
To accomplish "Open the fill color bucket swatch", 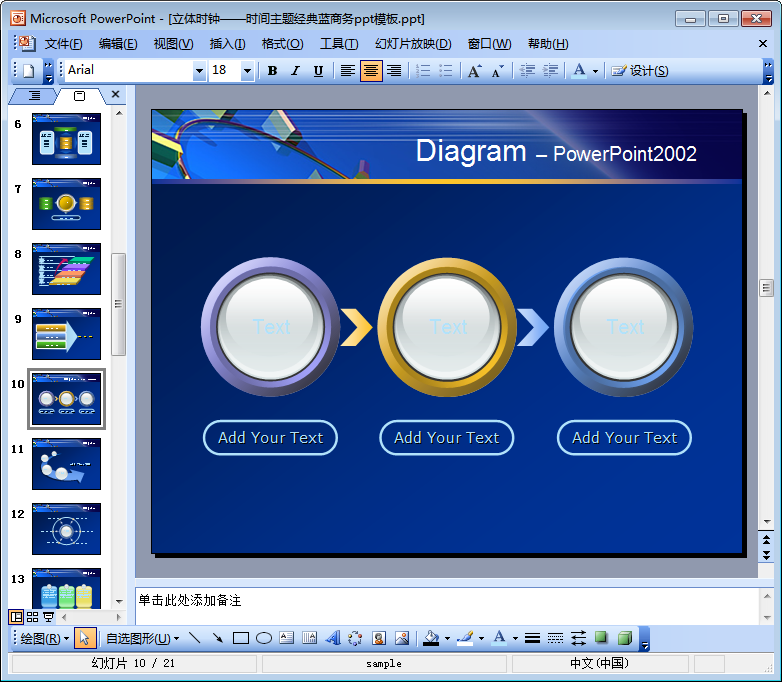I will point(431,638).
